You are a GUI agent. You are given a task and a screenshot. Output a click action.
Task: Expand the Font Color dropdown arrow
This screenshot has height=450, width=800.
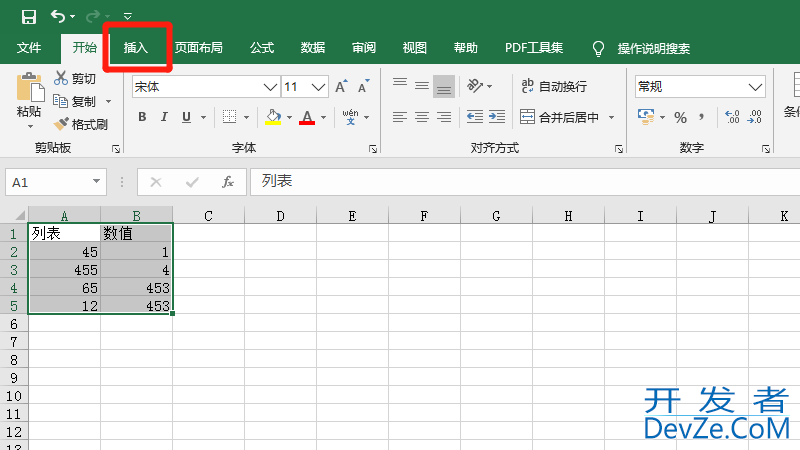323,117
